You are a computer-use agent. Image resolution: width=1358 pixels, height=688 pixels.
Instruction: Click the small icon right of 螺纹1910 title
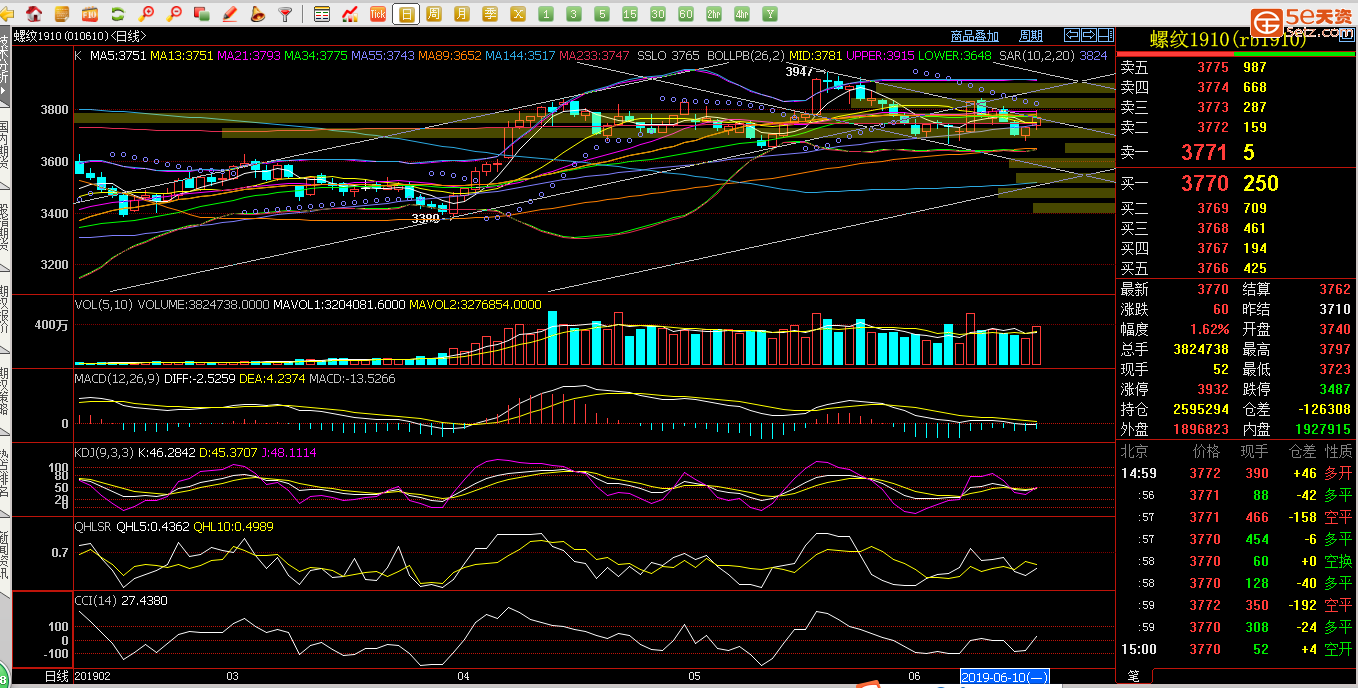(1345, 35)
